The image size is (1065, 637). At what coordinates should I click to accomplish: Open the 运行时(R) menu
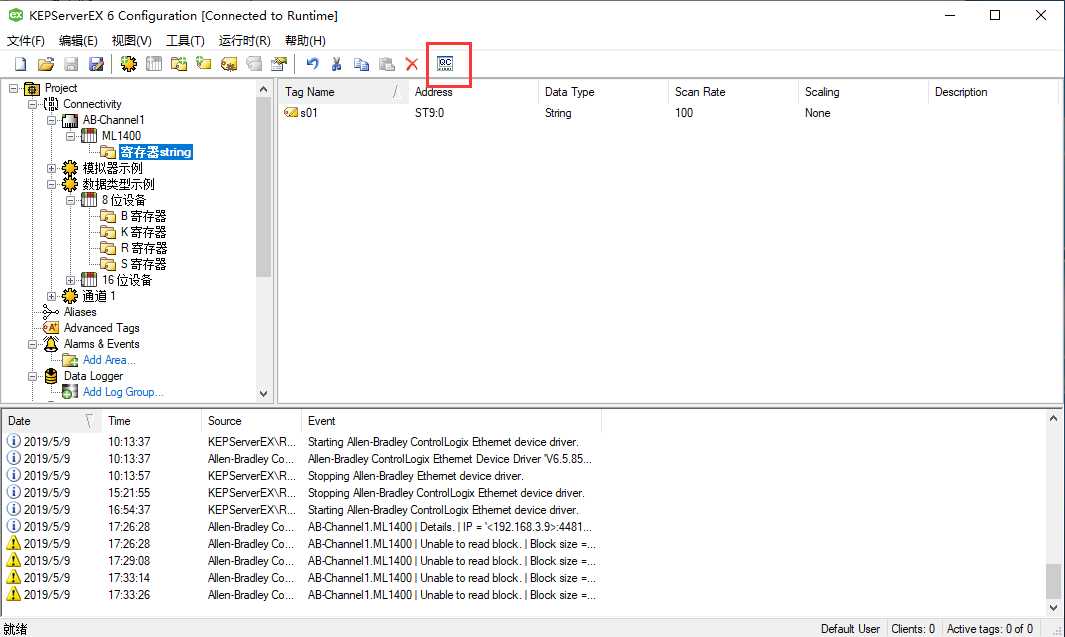245,41
